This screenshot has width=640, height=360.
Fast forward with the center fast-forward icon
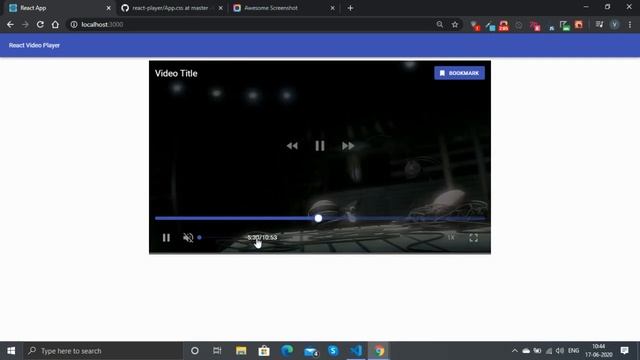click(x=348, y=146)
